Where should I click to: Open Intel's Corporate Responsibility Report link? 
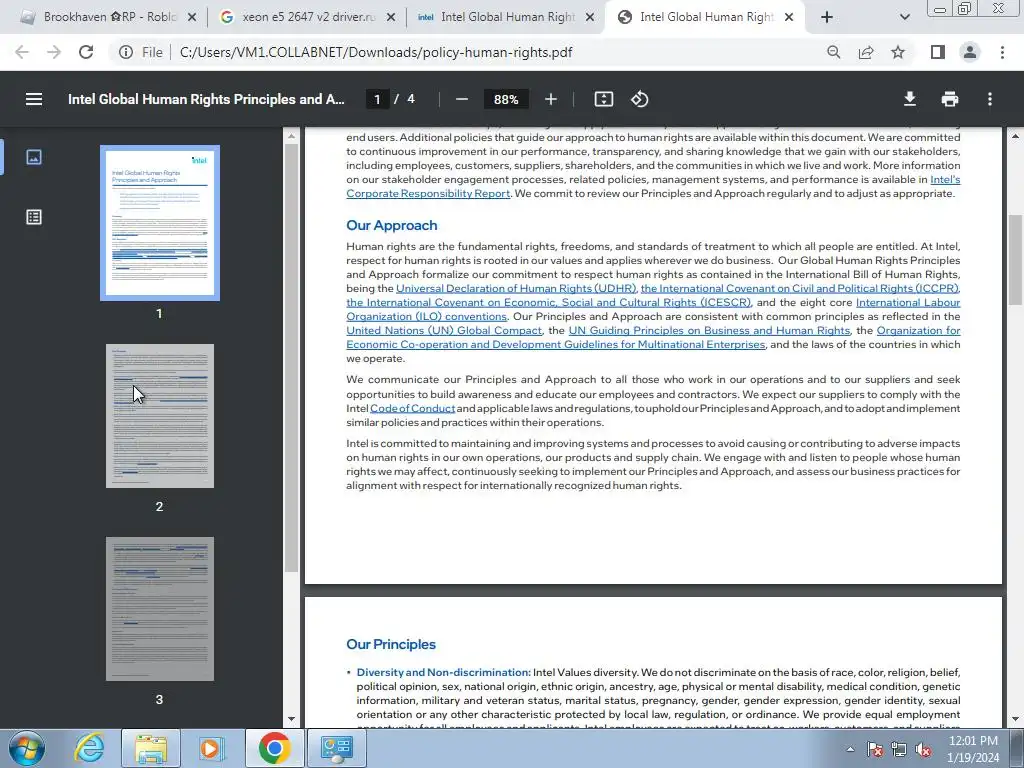[428, 193]
